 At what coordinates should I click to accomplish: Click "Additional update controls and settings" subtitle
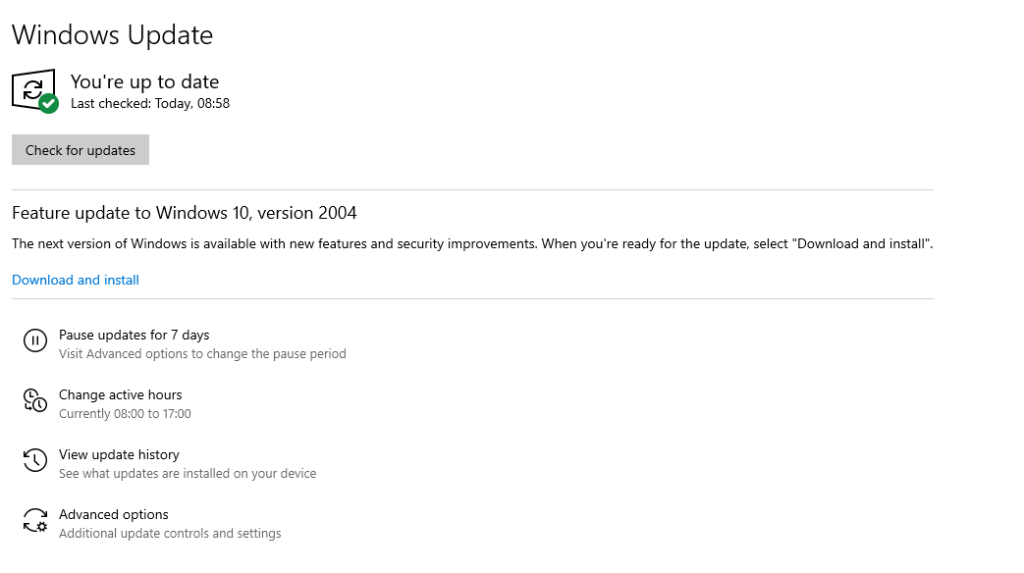click(170, 534)
